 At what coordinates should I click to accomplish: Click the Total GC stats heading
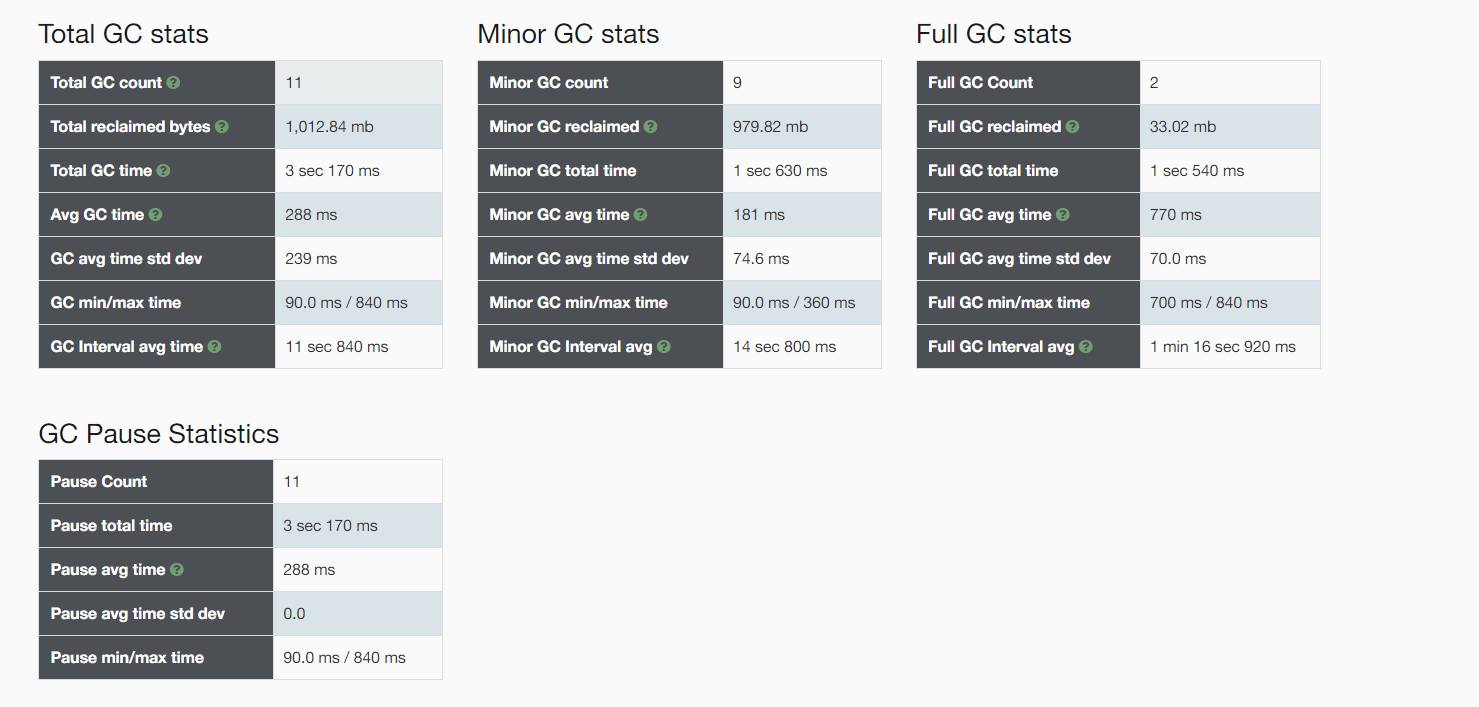click(x=124, y=34)
